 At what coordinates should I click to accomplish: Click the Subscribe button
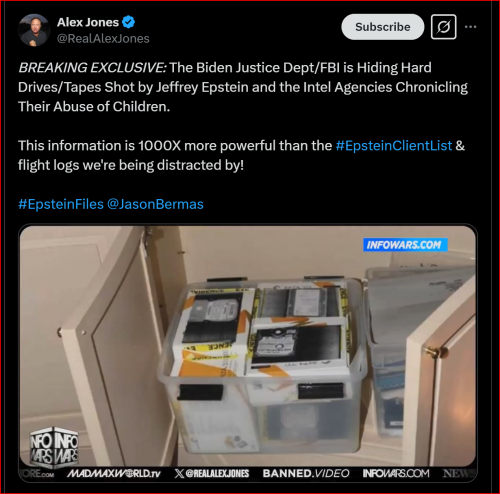click(382, 27)
